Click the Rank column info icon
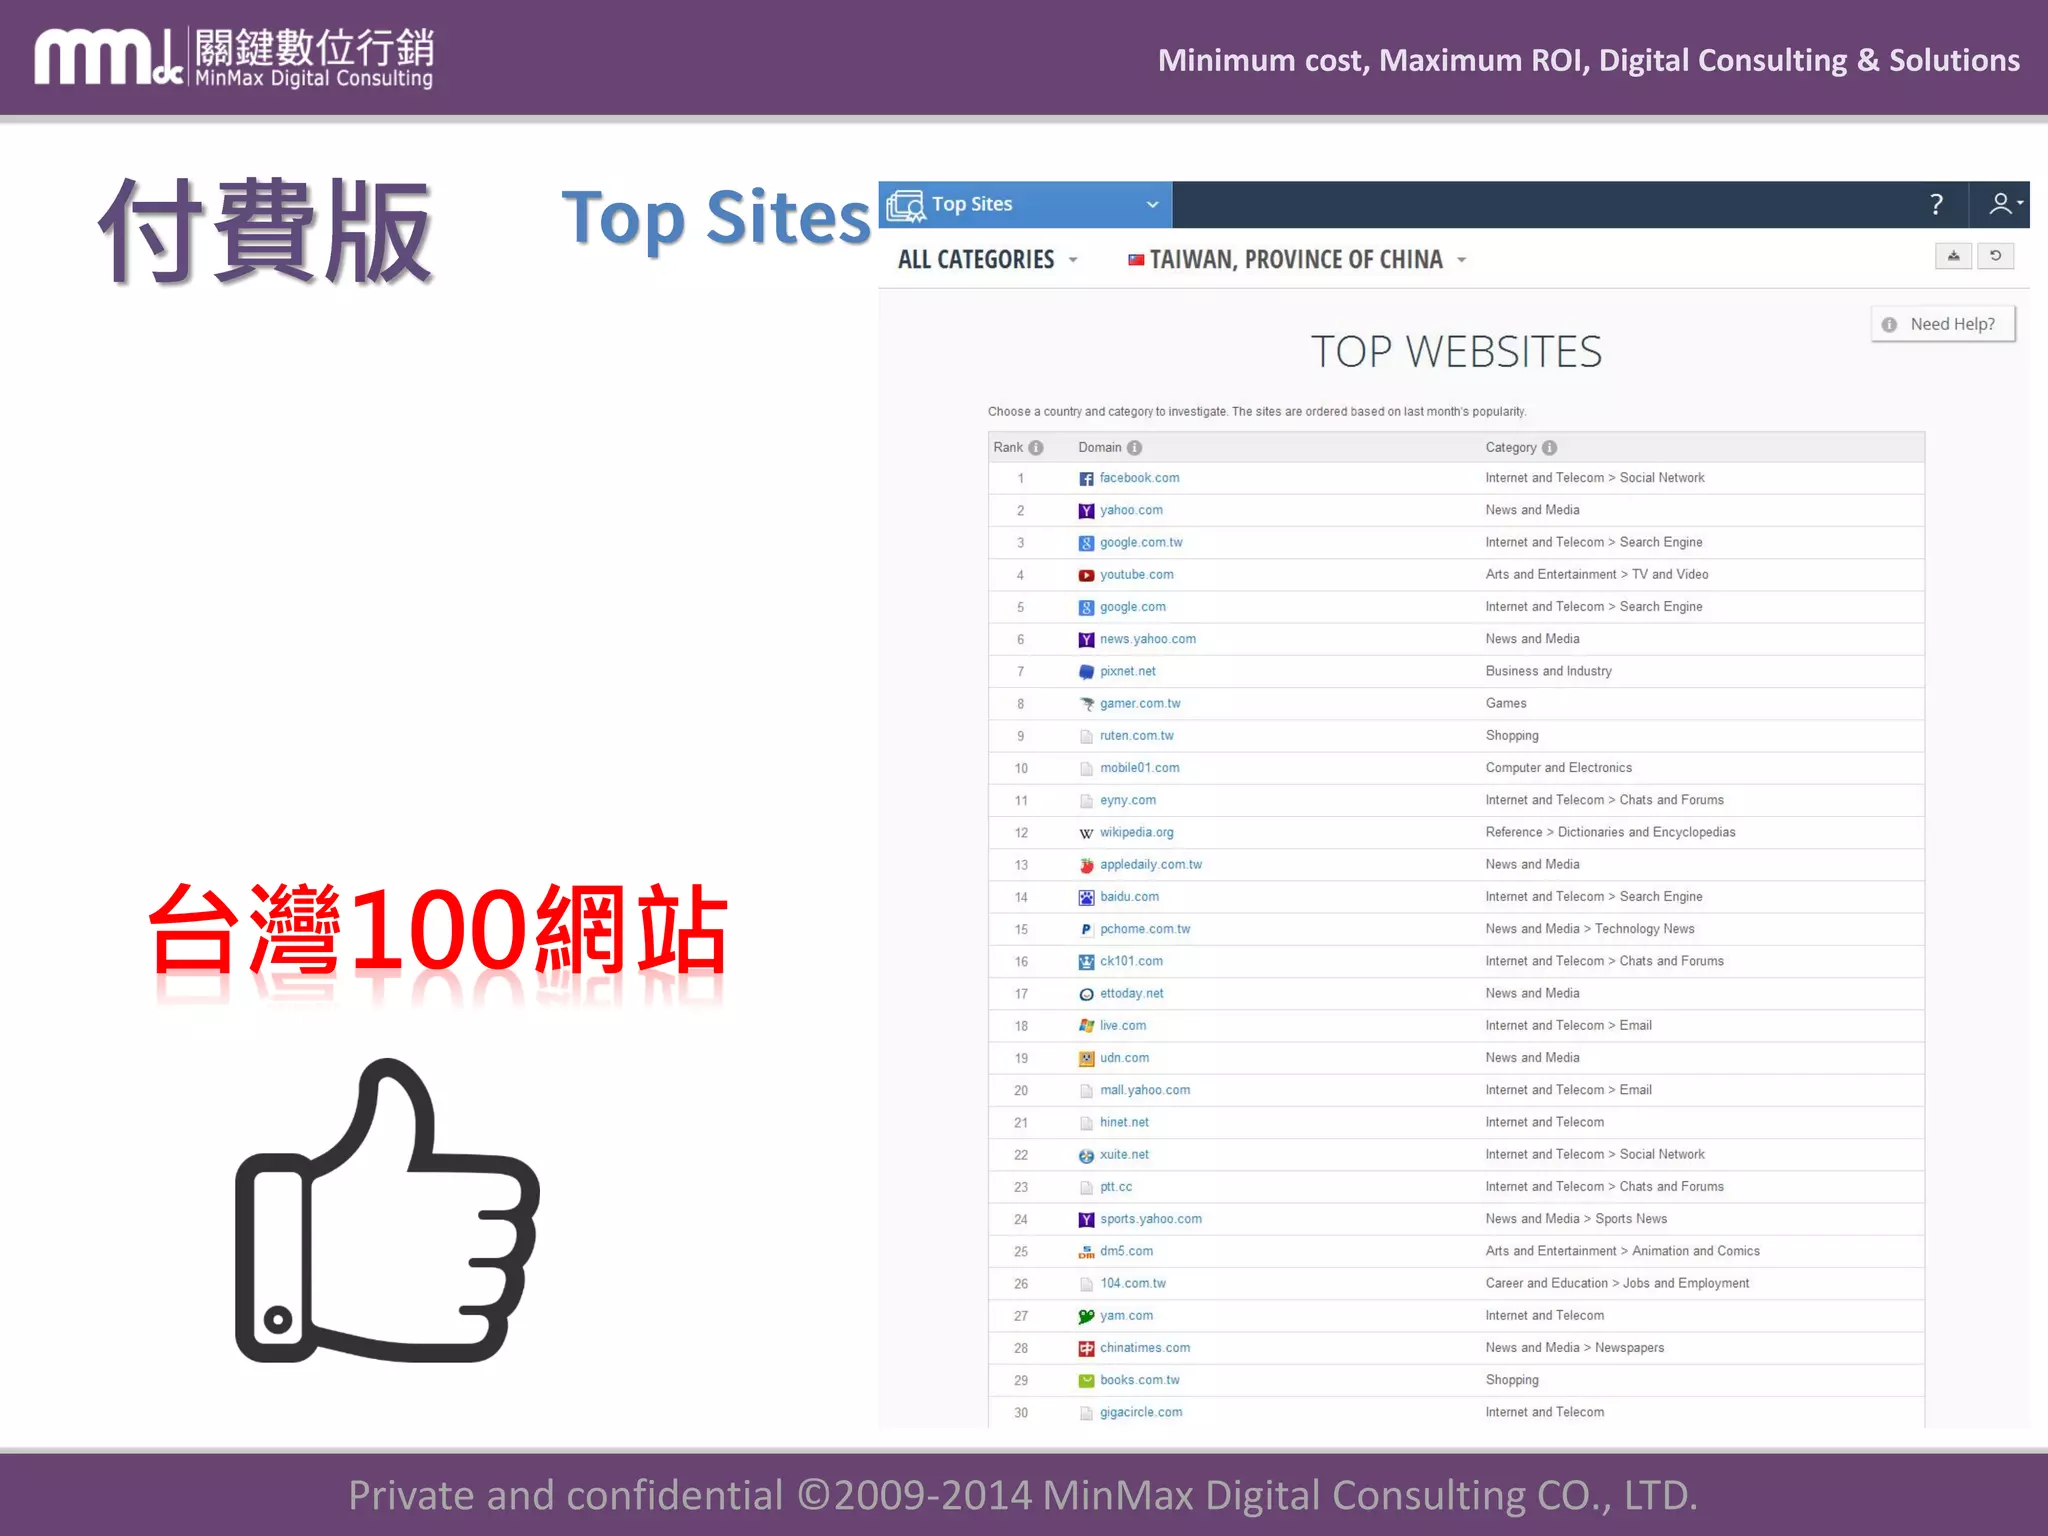 [1036, 448]
